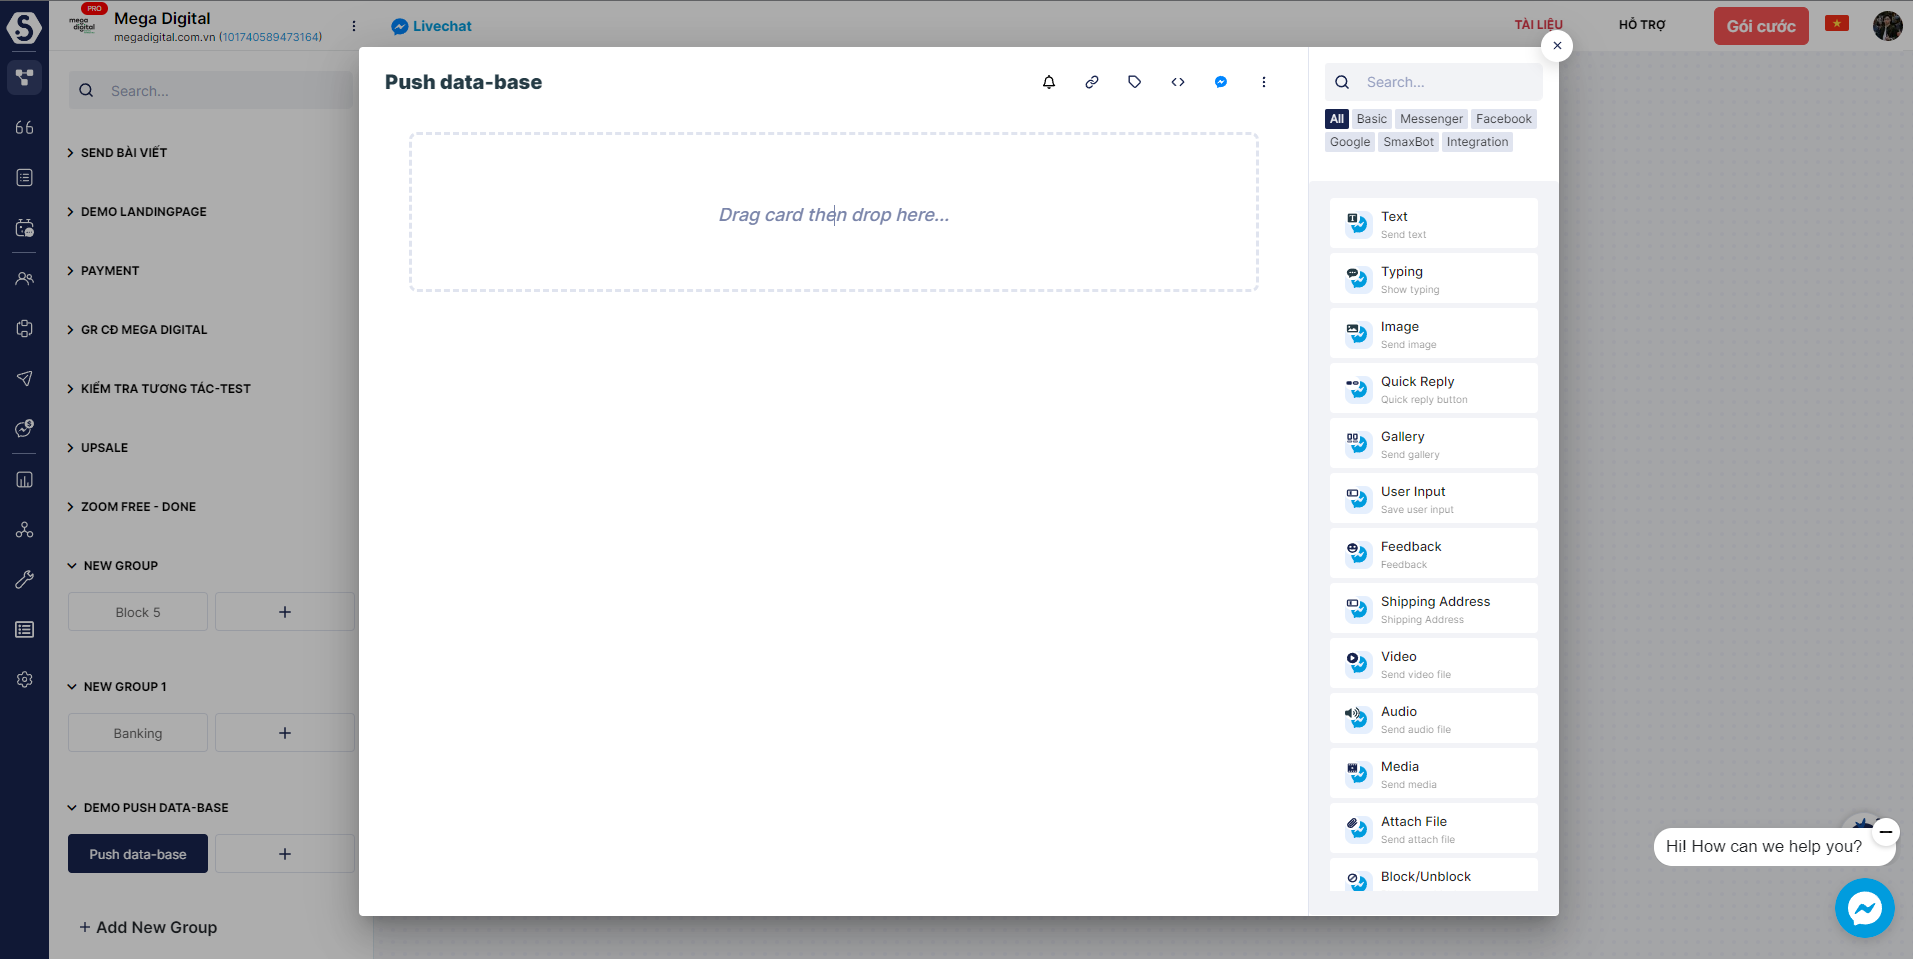This screenshot has height=959, width=1913.
Task: Open the tag label icon
Action: [x=1134, y=82]
